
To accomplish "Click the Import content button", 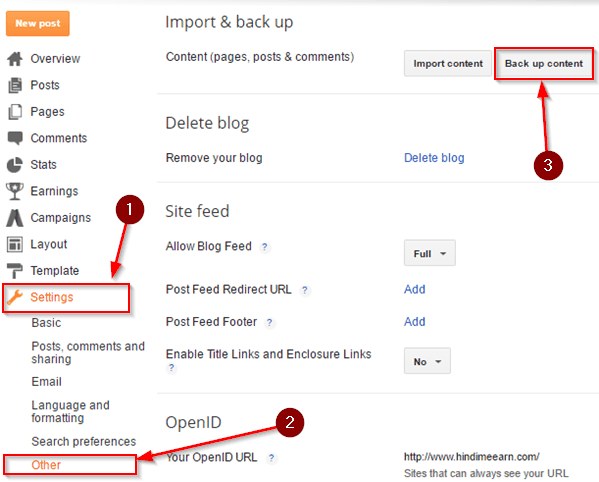I will 448,63.
